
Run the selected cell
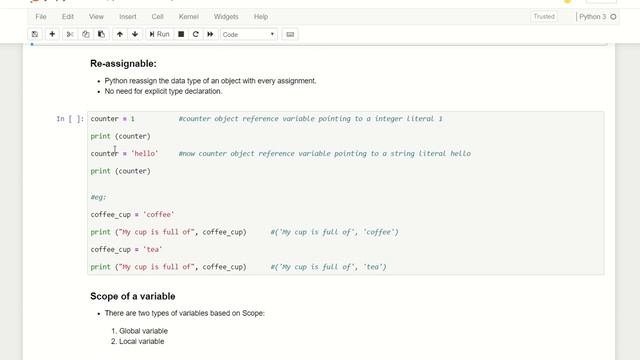pos(159,34)
